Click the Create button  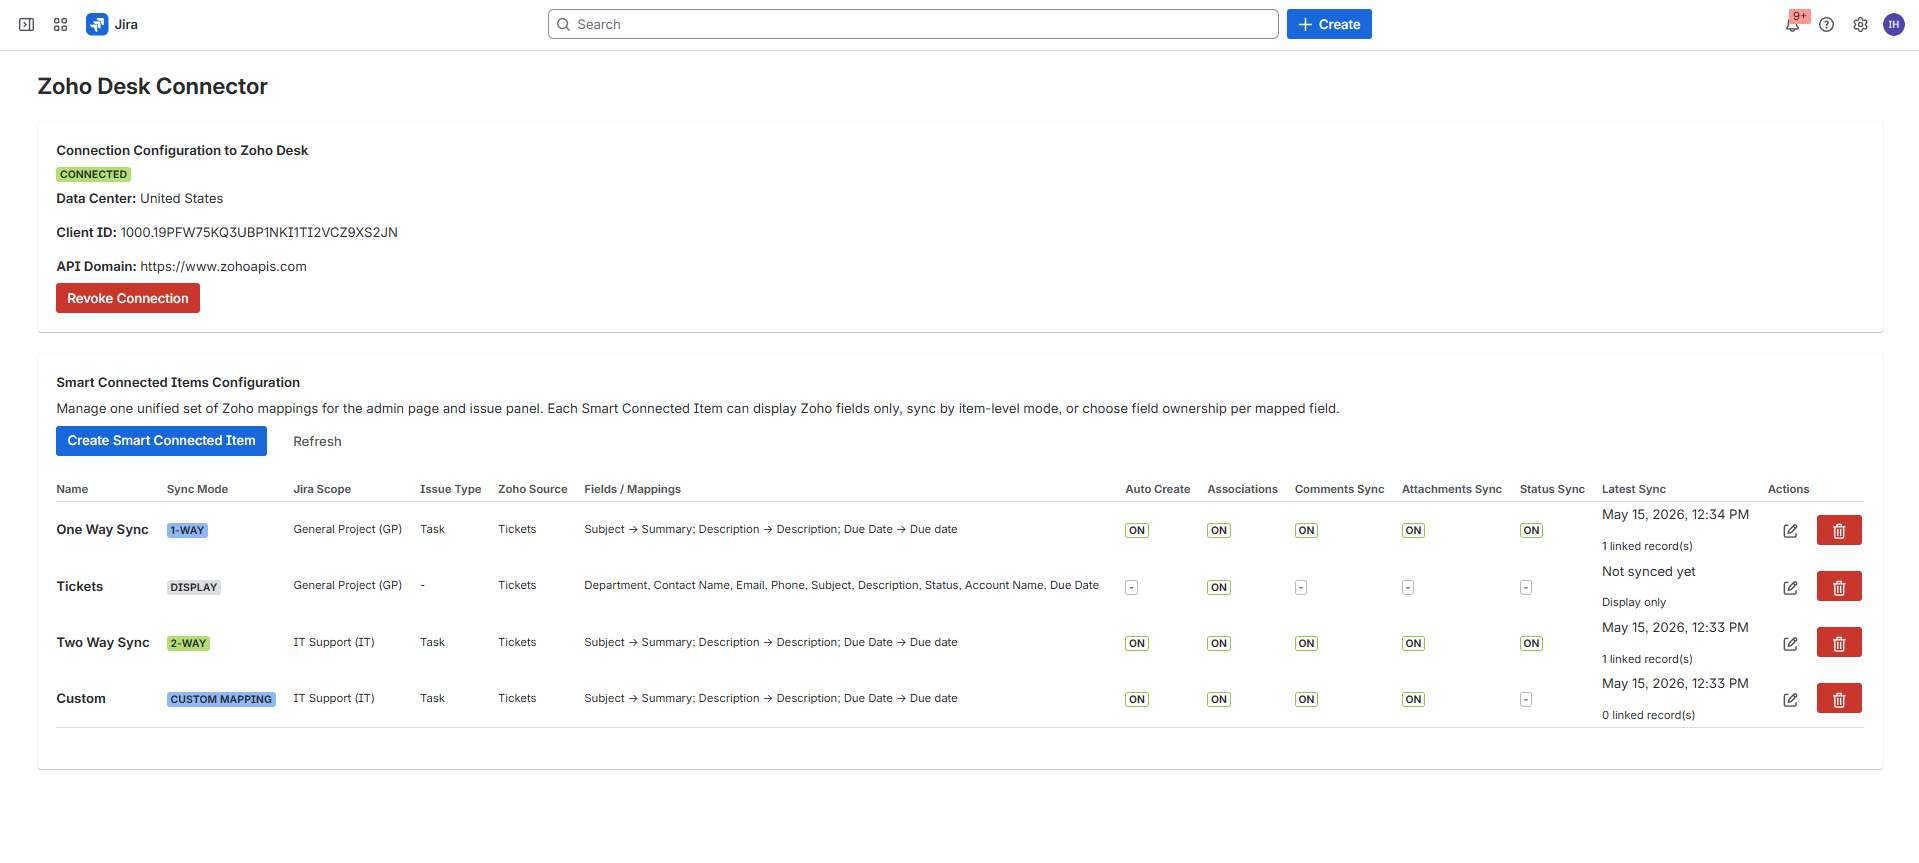(x=1329, y=24)
